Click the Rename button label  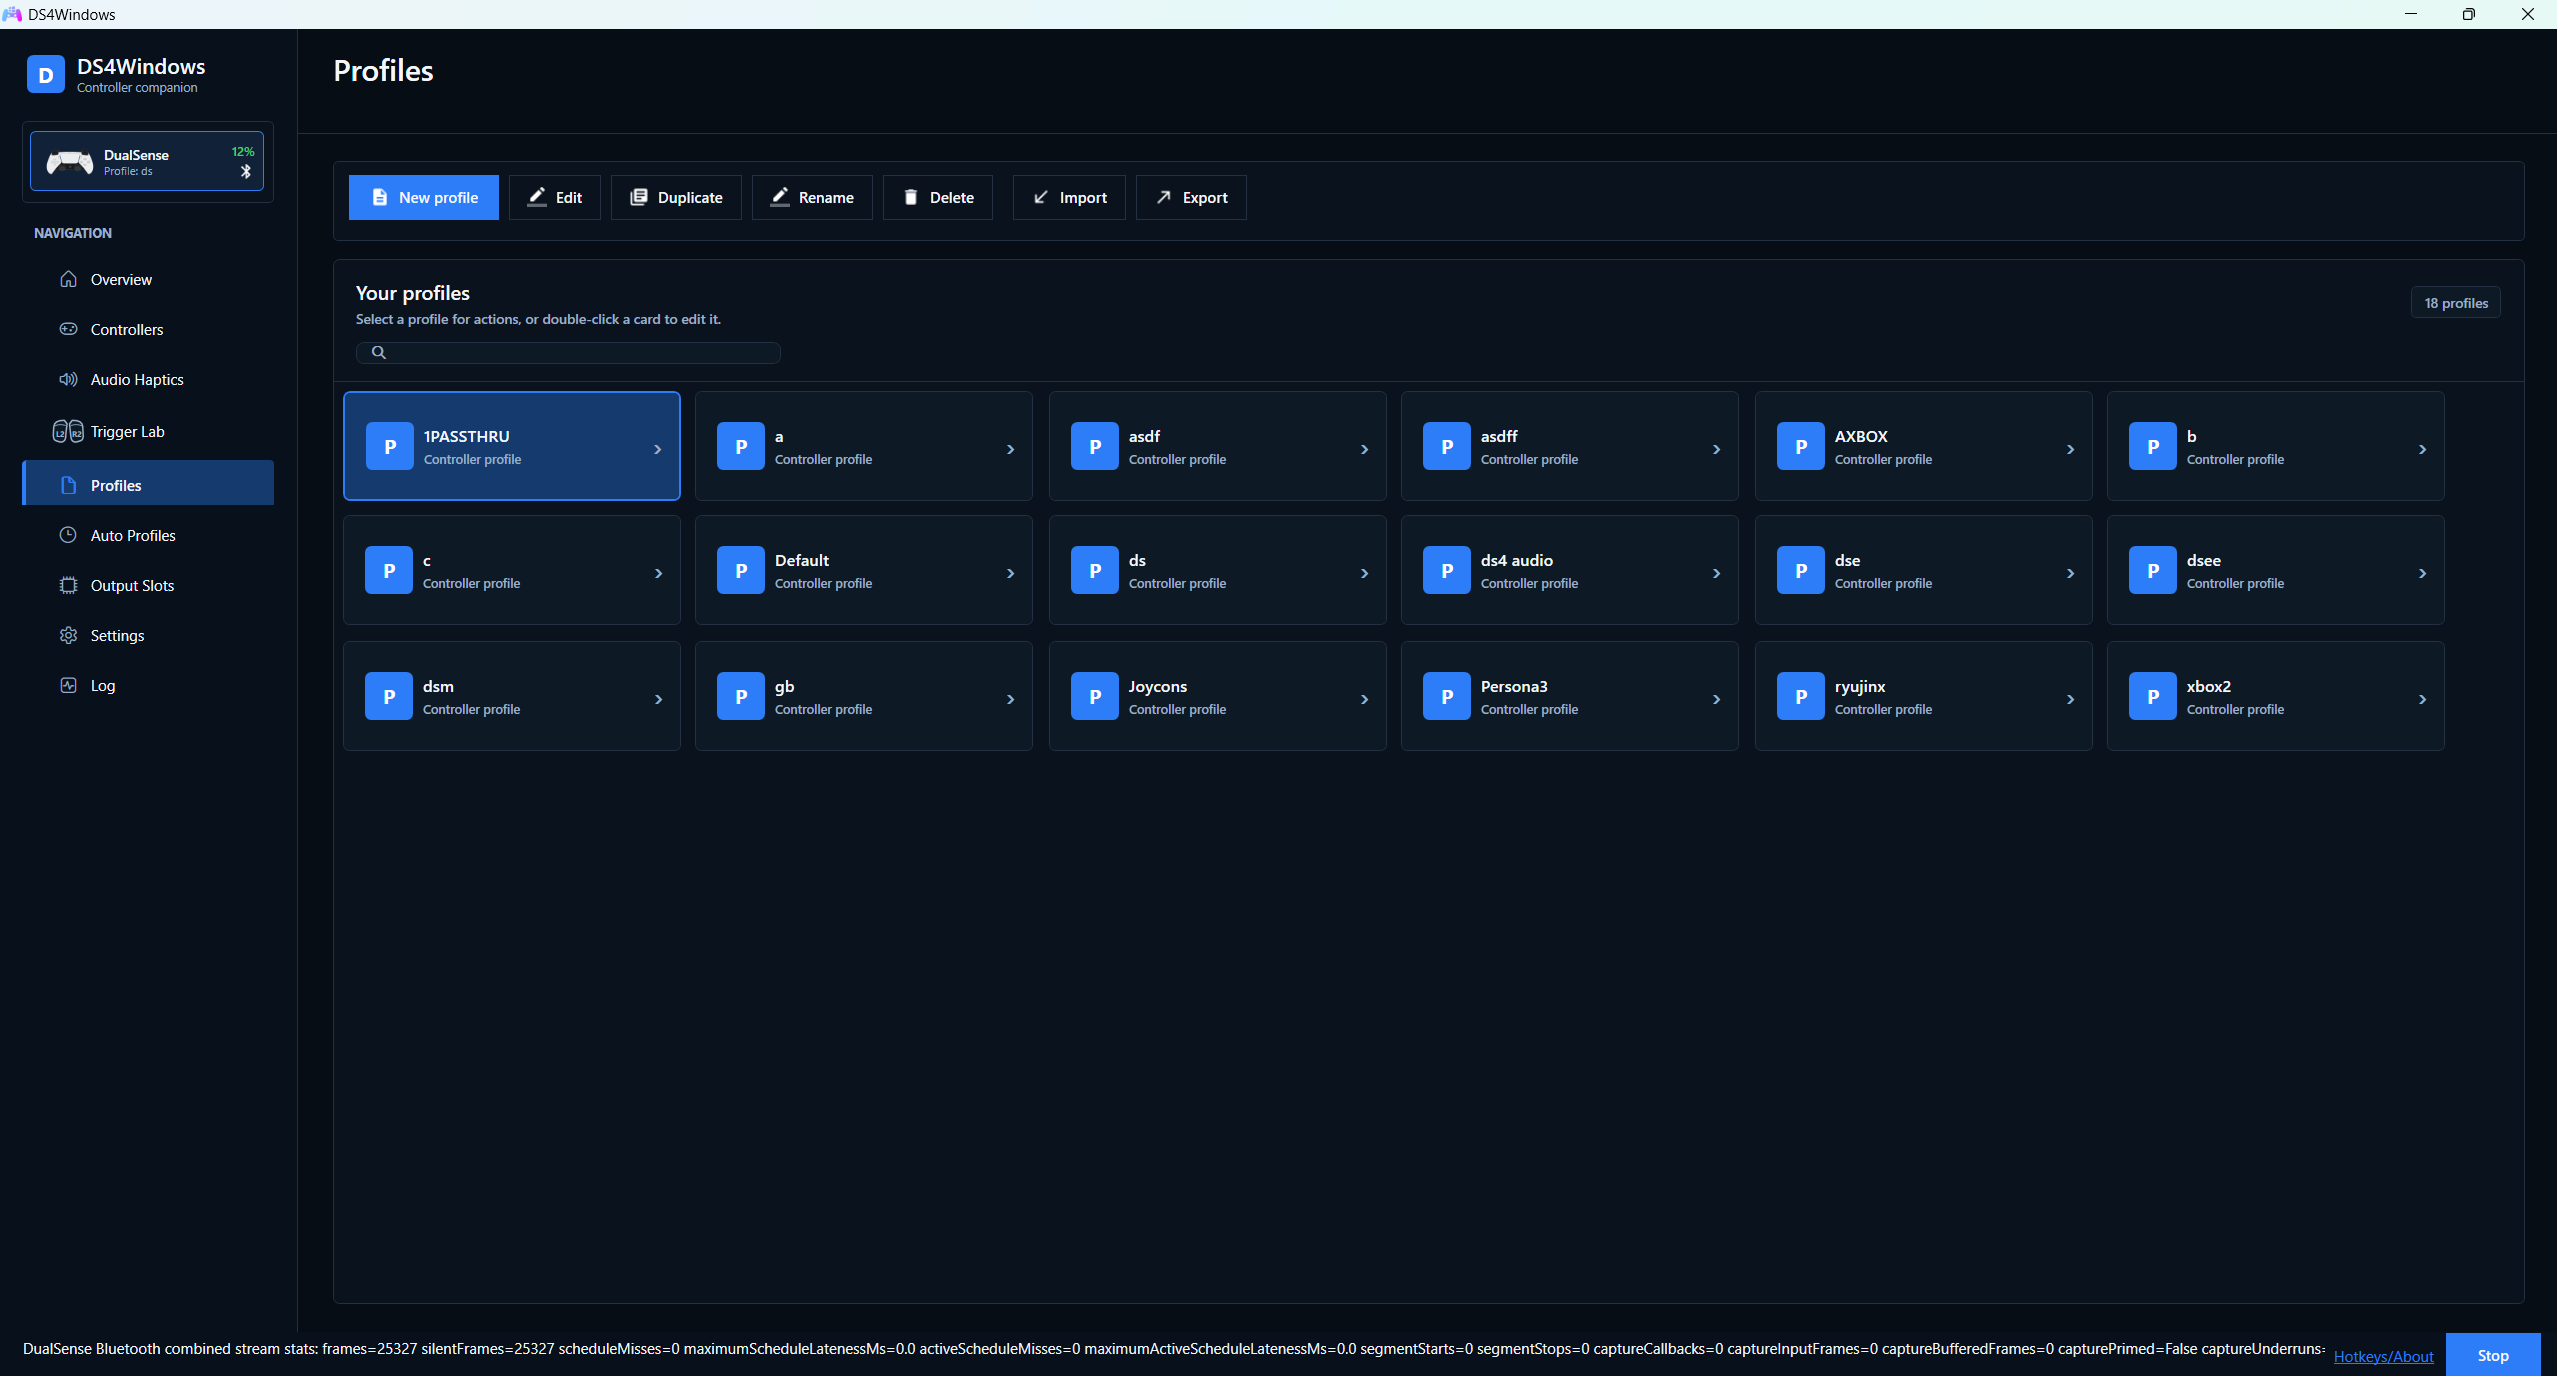[826, 197]
